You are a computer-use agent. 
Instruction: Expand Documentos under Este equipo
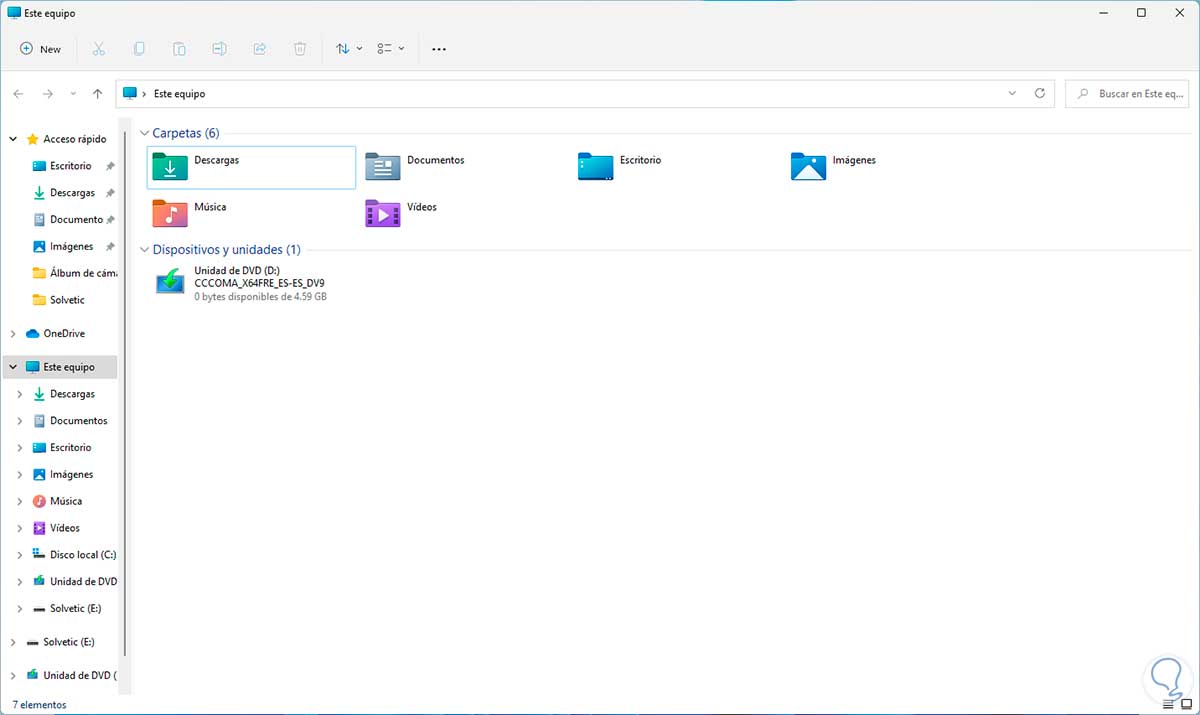(21, 421)
